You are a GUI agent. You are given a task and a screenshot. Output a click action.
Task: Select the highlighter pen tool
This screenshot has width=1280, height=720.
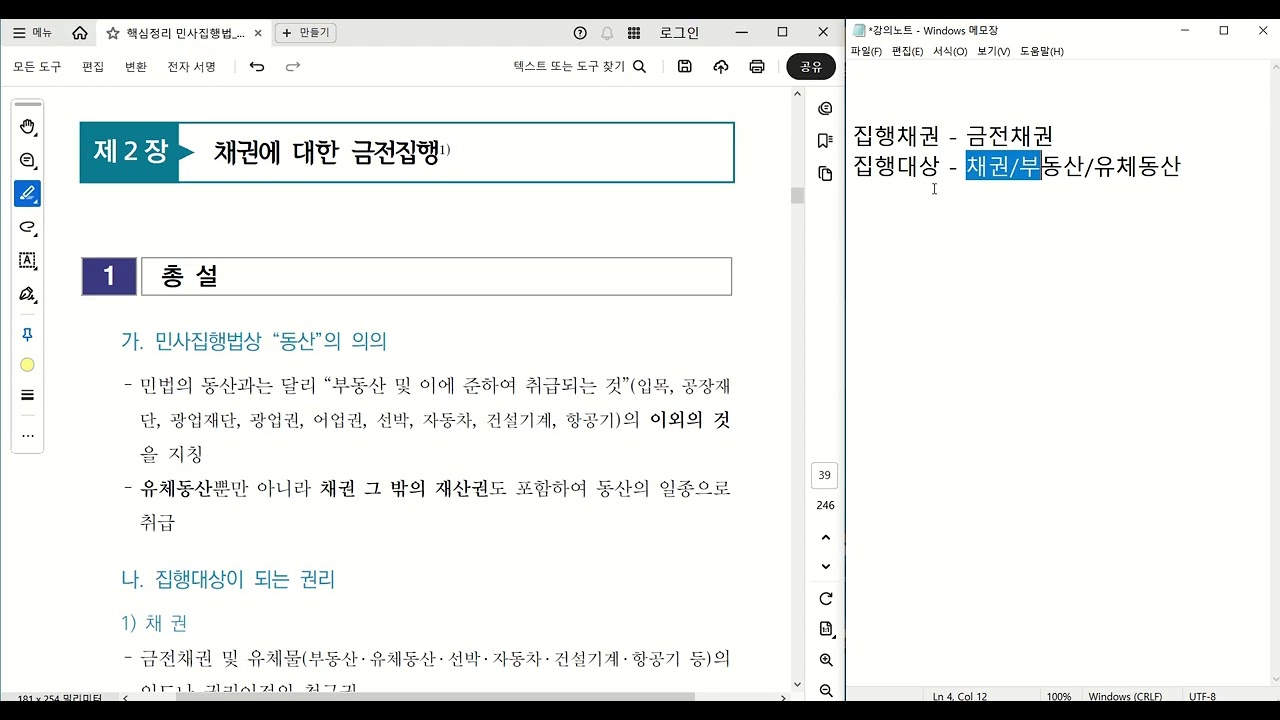point(28,194)
